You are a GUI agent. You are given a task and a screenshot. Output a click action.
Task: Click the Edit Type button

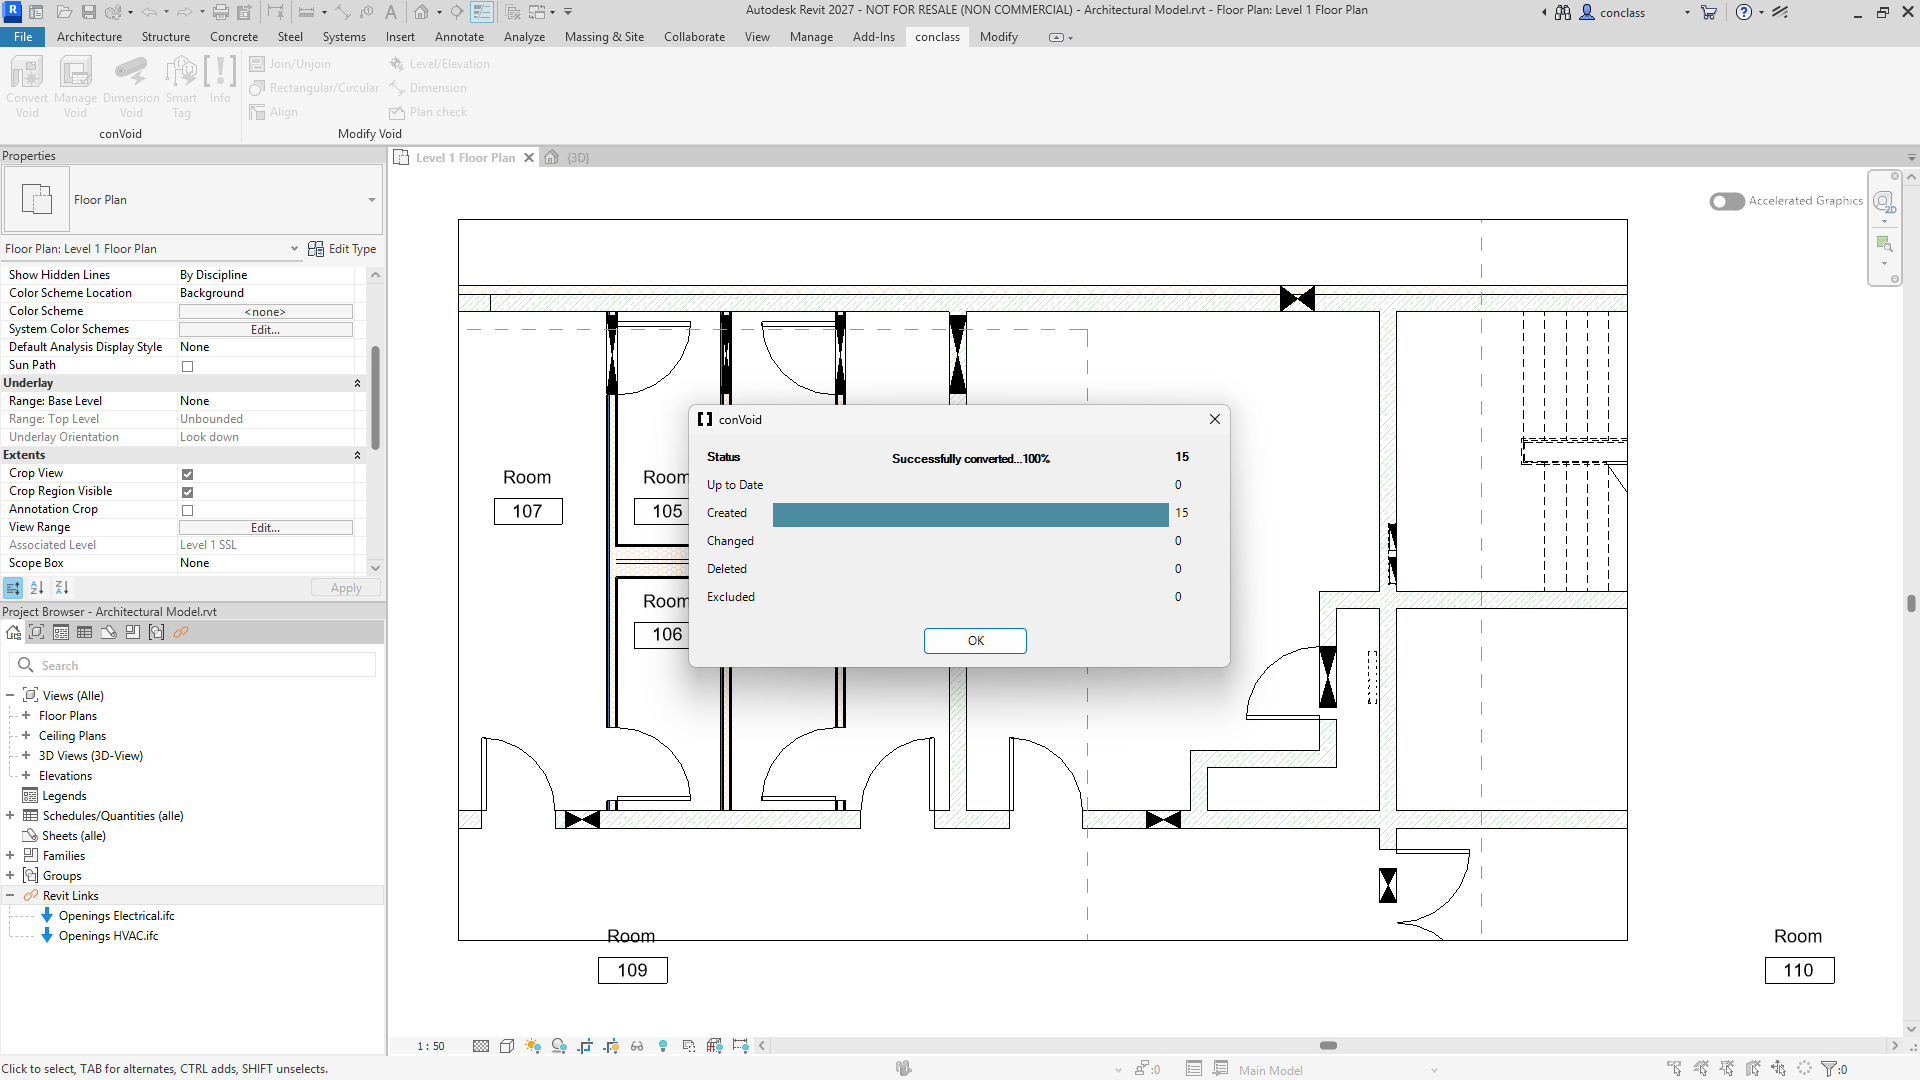342,249
